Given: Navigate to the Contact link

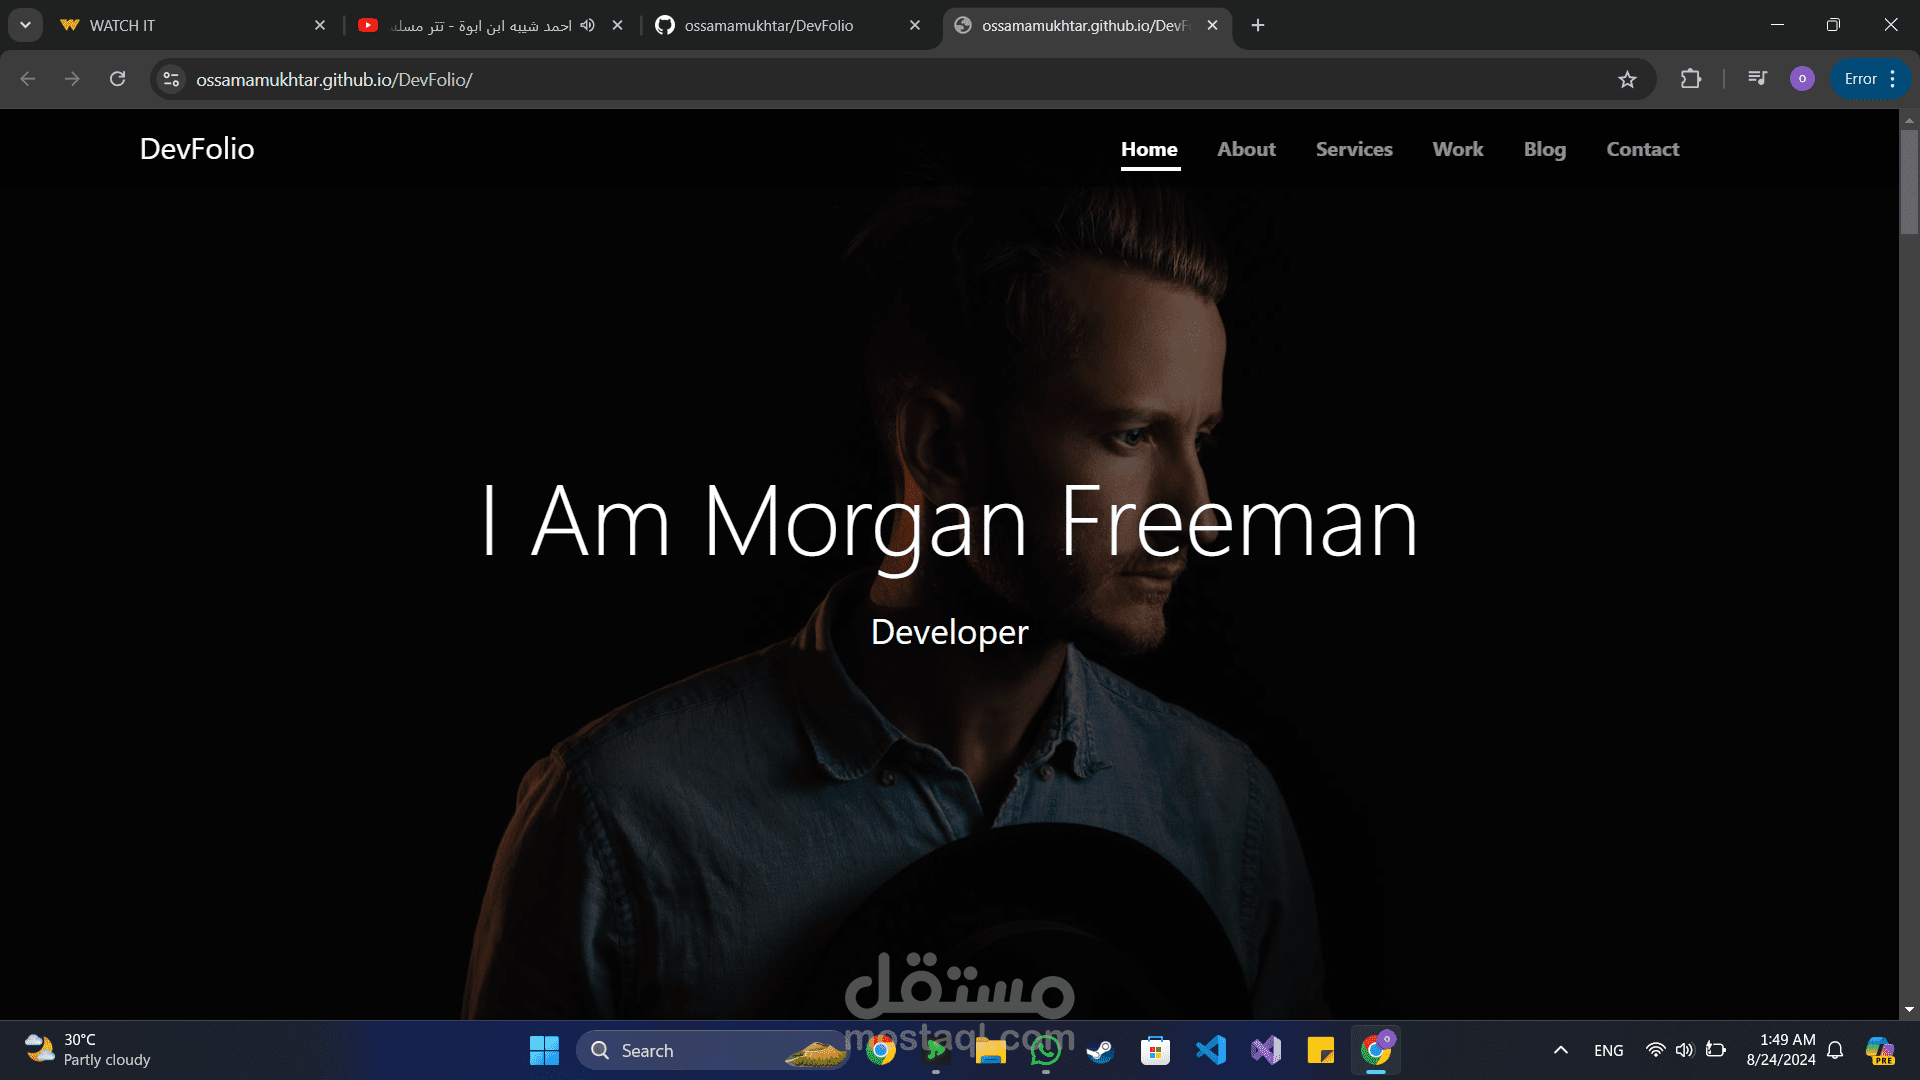Looking at the screenshot, I should [1642, 149].
